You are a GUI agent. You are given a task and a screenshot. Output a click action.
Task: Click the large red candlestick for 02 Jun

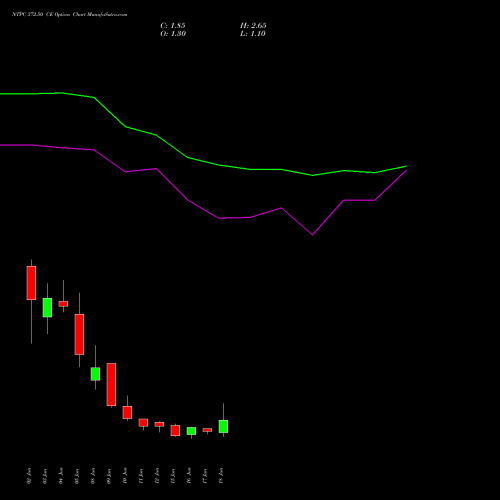pyautogui.click(x=31, y=283)
